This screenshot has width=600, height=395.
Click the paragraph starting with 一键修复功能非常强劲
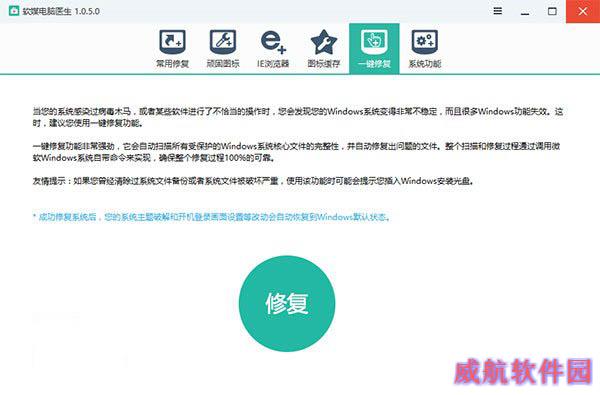[x=297, y=152]
